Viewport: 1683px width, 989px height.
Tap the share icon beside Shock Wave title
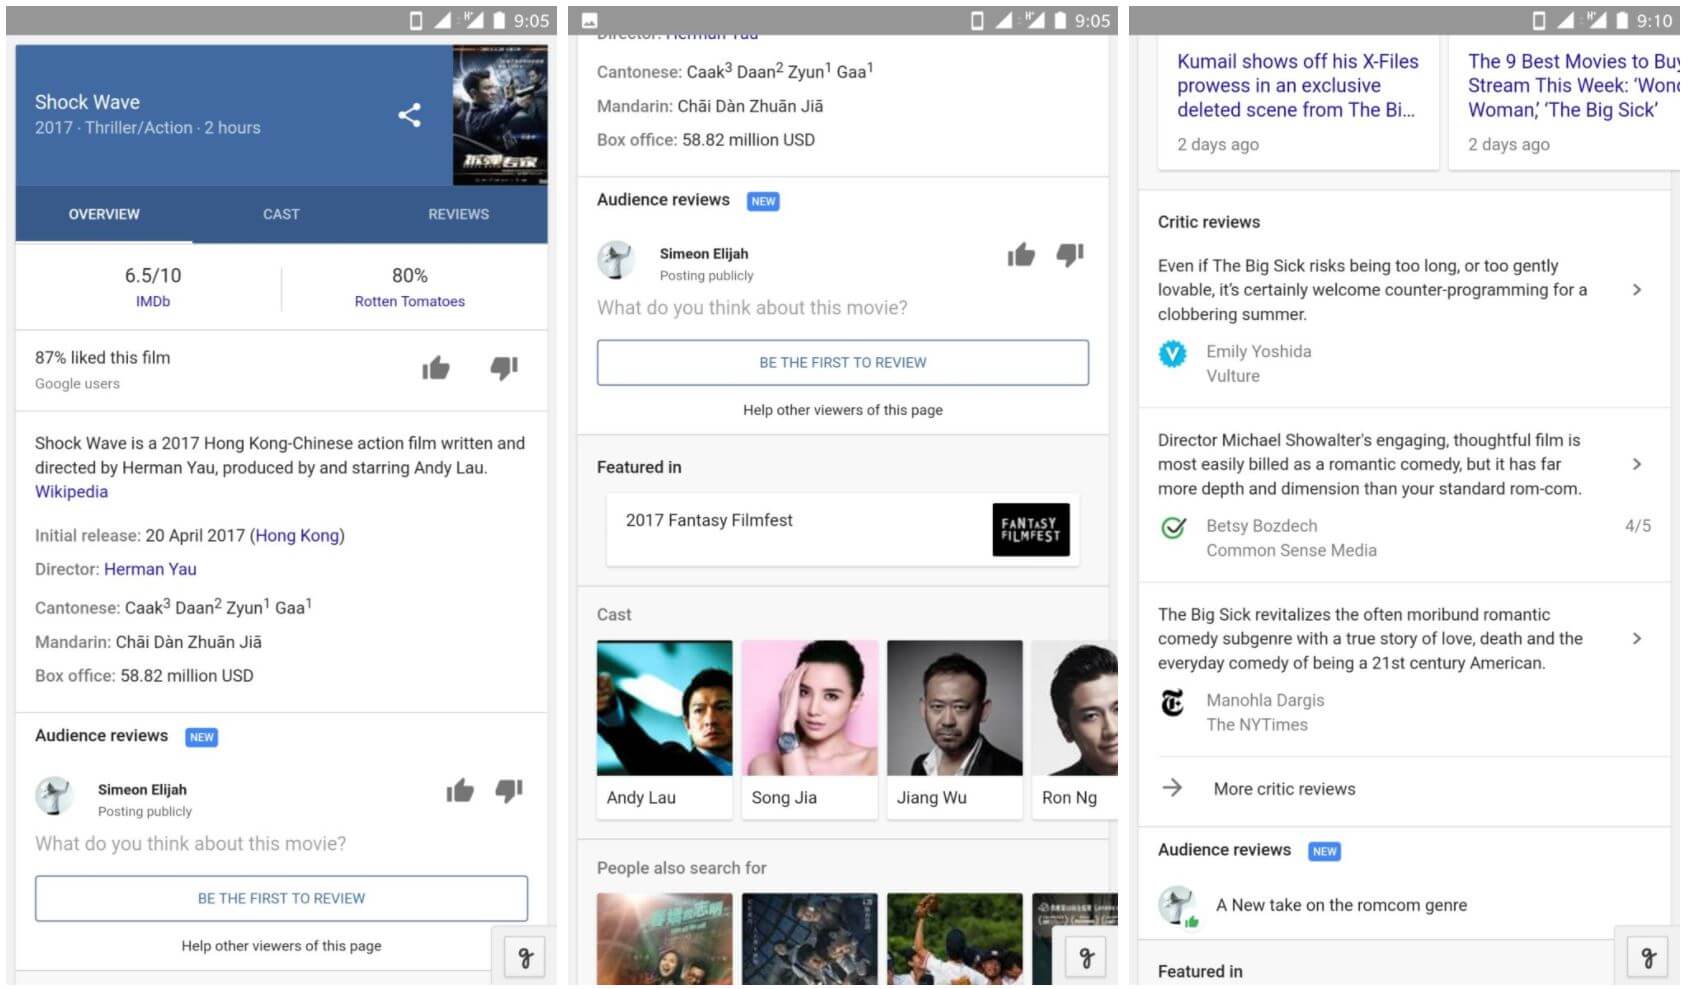tap(409, 115)
